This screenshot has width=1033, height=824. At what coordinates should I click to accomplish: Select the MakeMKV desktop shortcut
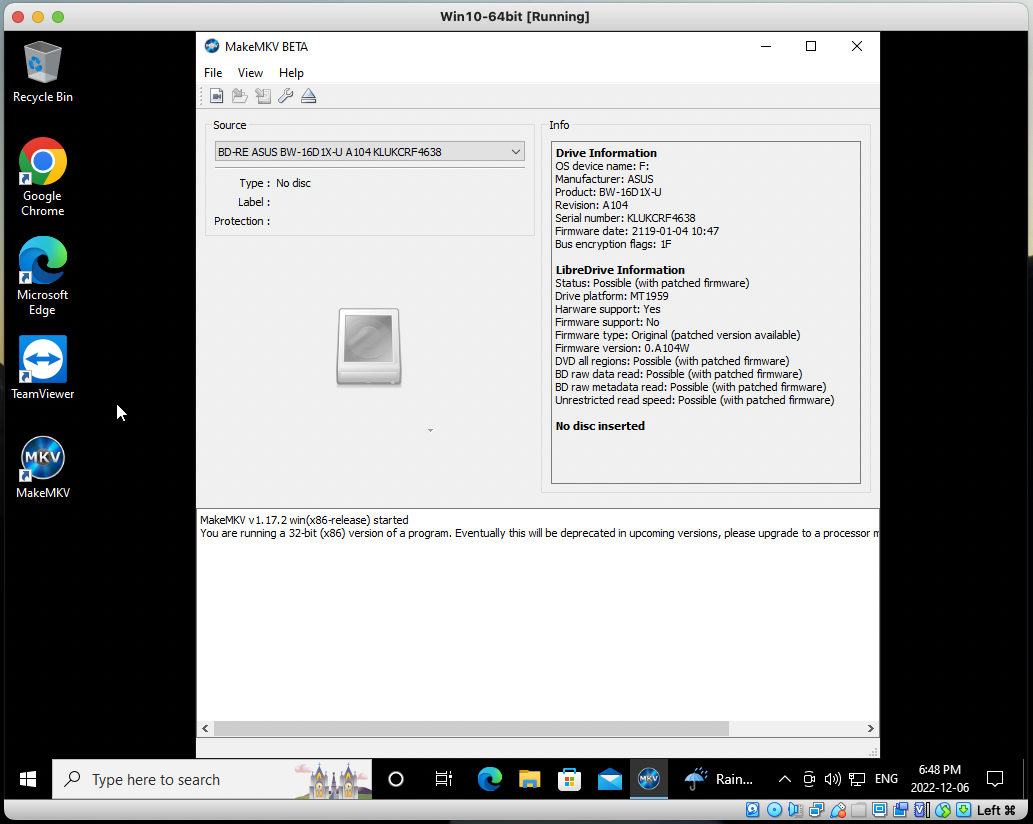click(43, 467)
